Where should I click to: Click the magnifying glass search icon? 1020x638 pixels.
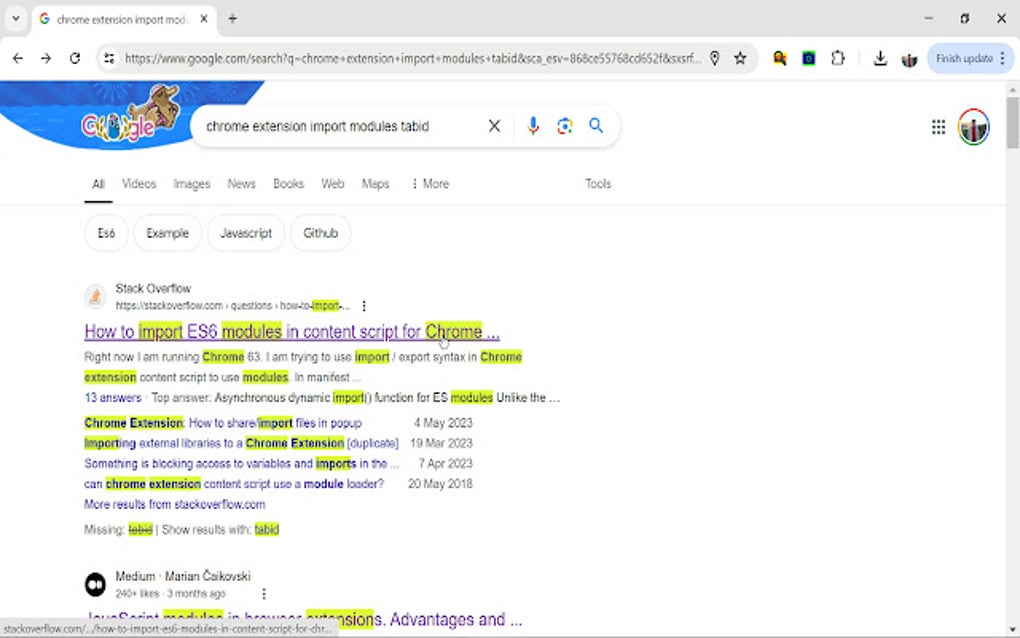(x=596, y=126)
